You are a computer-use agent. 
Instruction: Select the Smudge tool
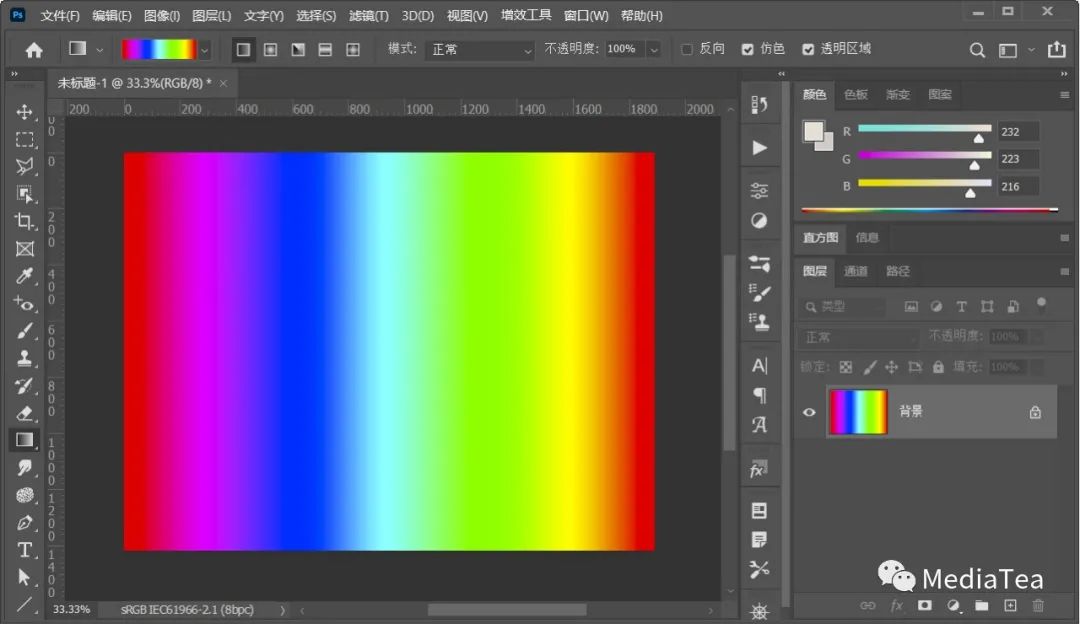25,468
